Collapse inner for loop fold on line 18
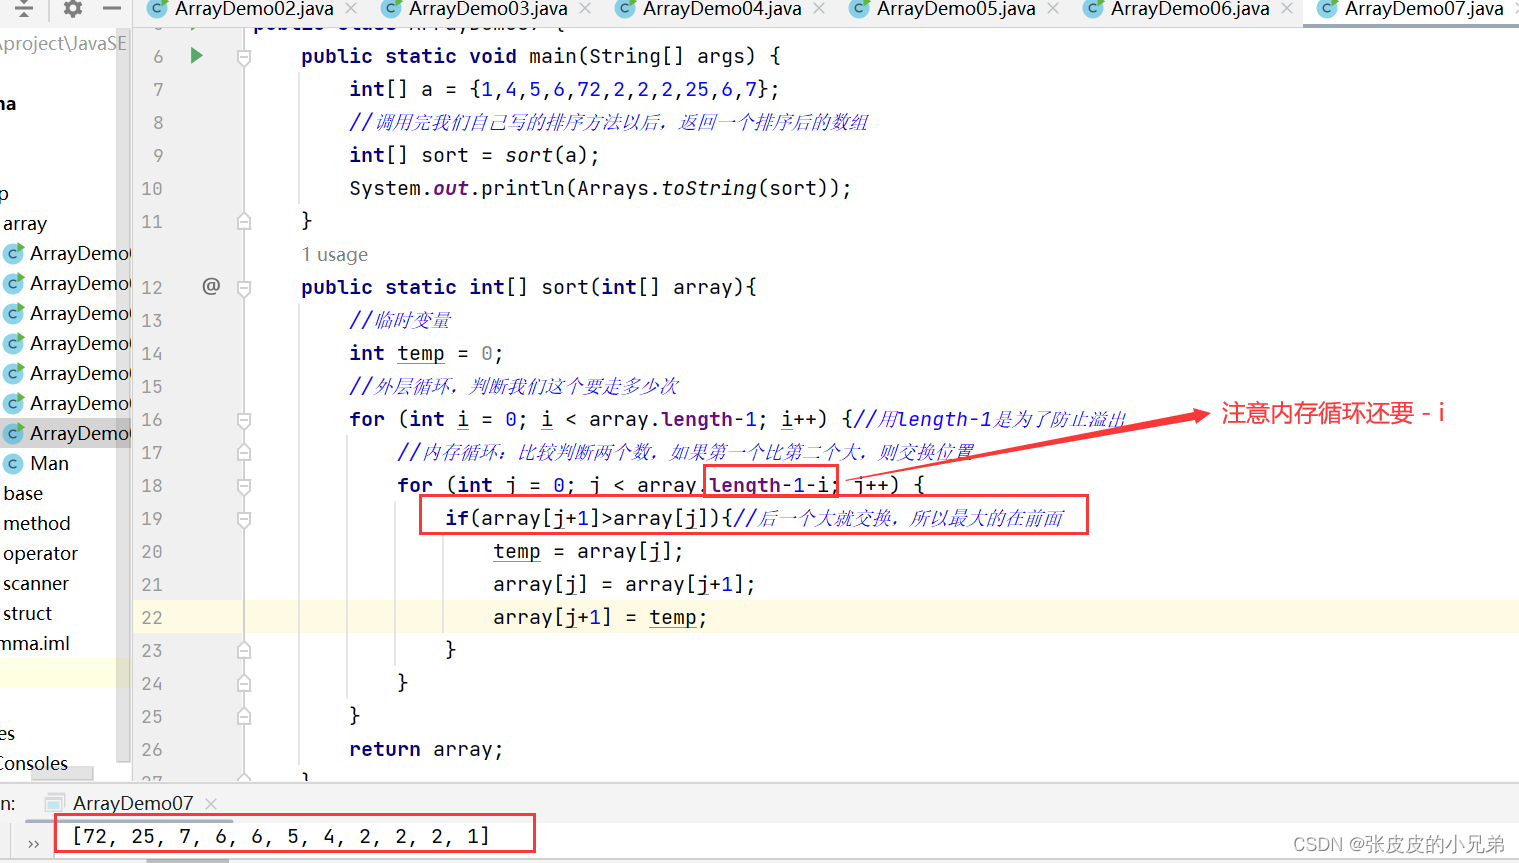The image size is (1519, 863). [x=243, y=486]
